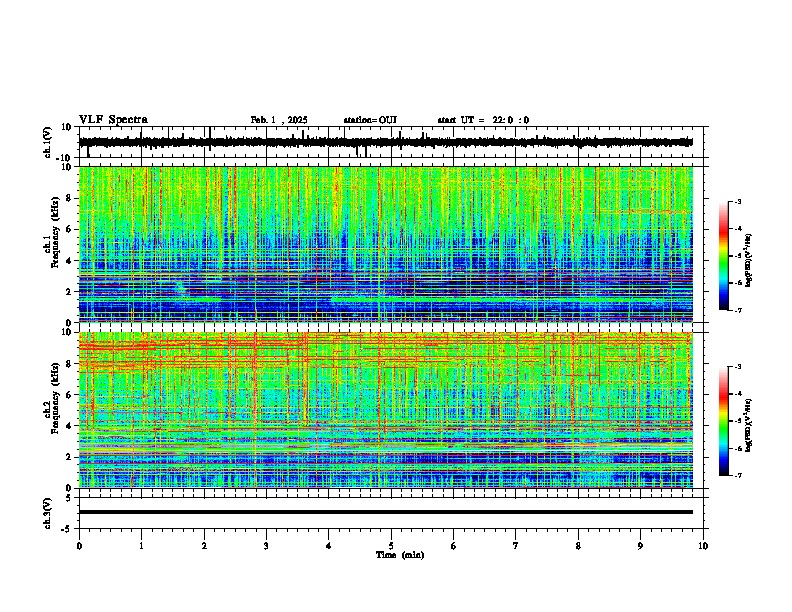Click the ch.2 spectrogram color bar
The image size is (792, 612).
point(723,421)
